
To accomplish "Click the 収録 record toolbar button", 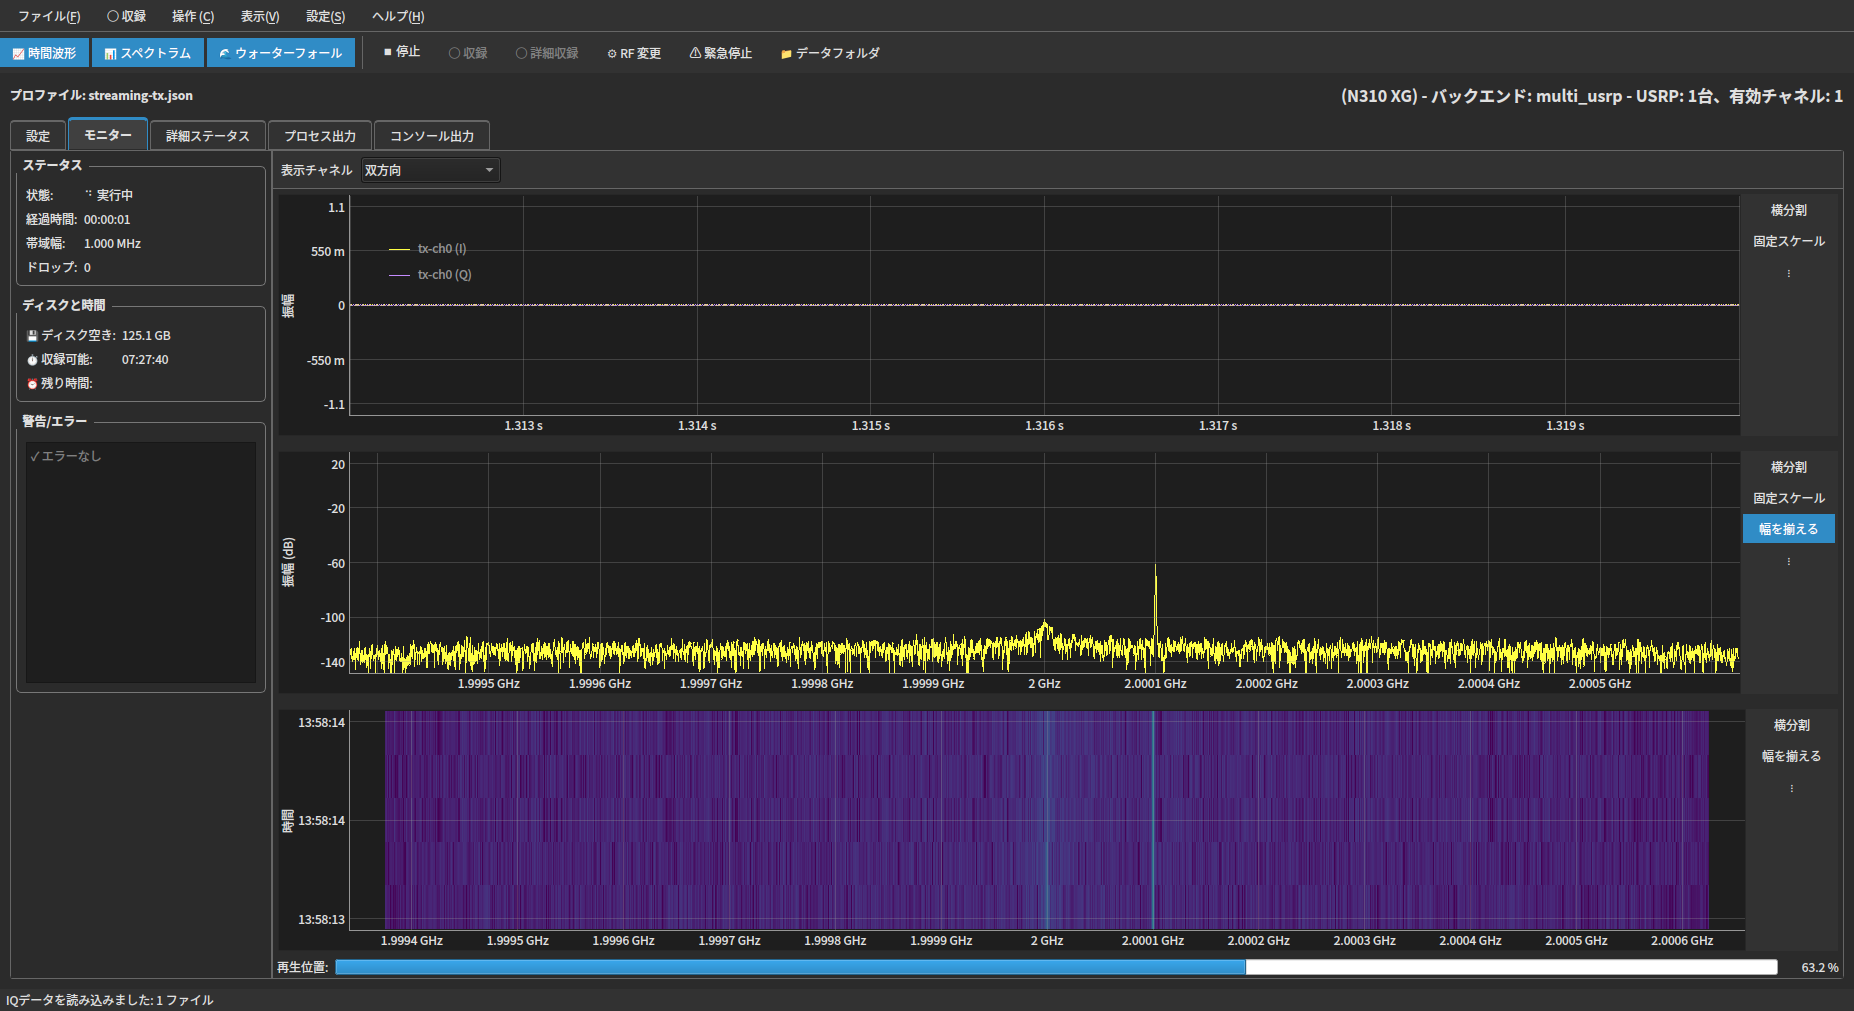I will pyautogui.click(x=468, y=53).
